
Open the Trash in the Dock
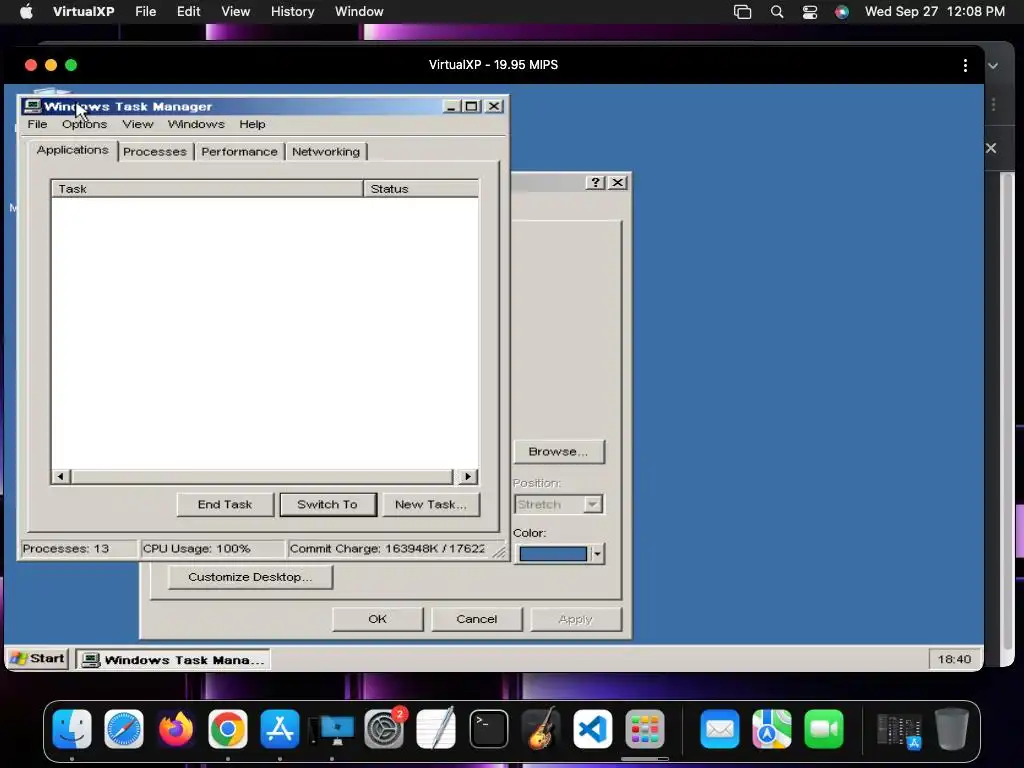(x=952, y=729)
